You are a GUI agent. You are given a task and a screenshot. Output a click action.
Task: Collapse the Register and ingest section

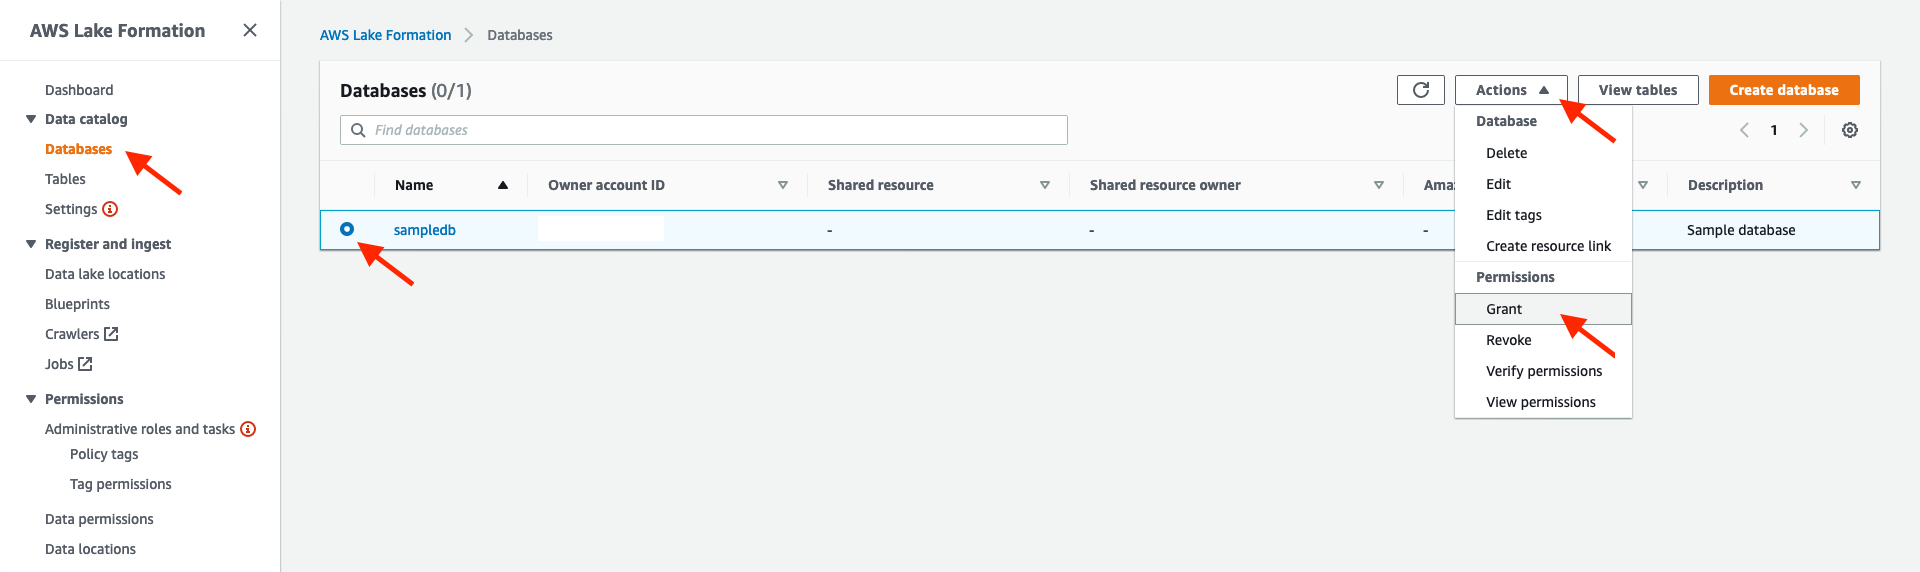click(x=31, y=244)
